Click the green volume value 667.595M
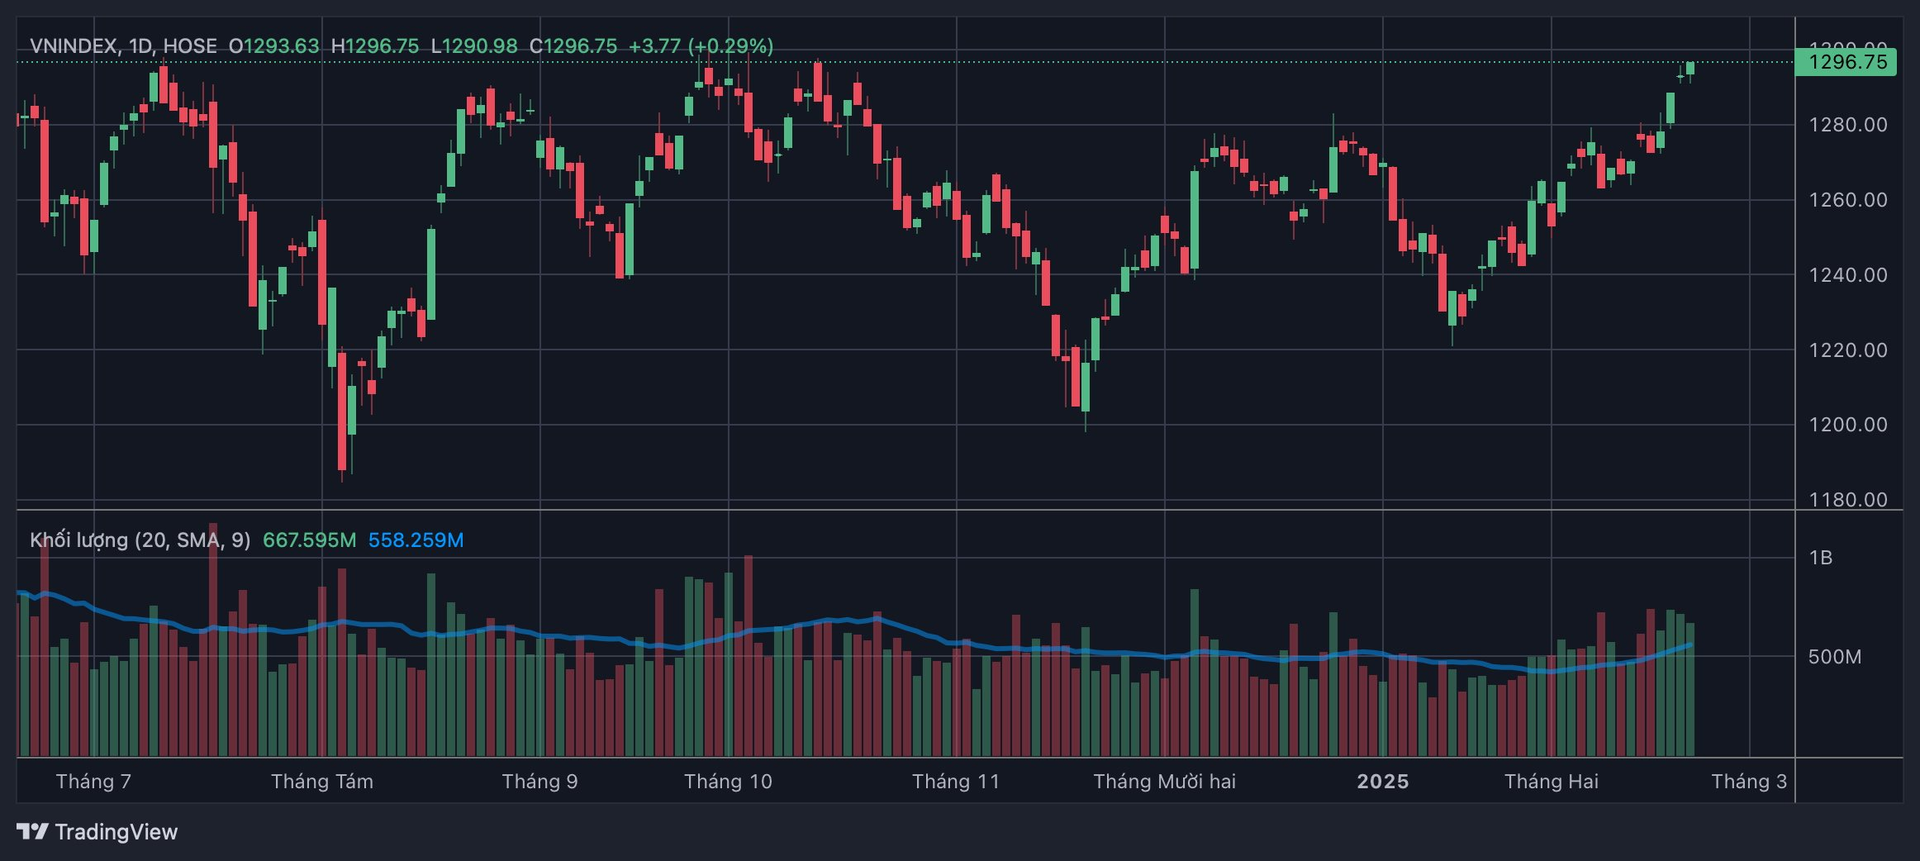Screen dimensions: 1920x861 coord(309,540)
